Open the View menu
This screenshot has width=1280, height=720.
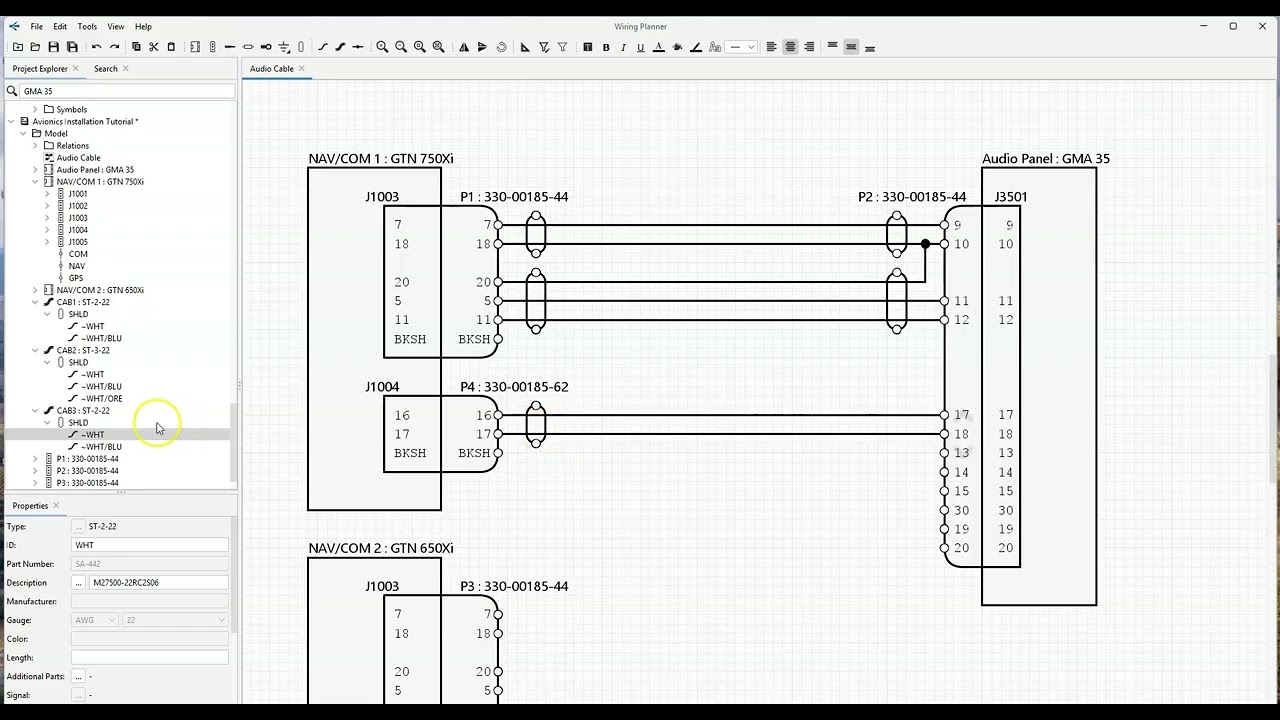[116, 26]
